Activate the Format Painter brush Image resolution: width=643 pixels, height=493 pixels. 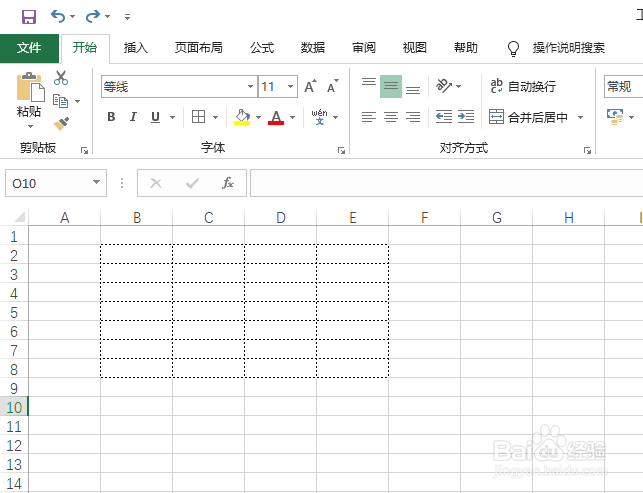(61, 123)
